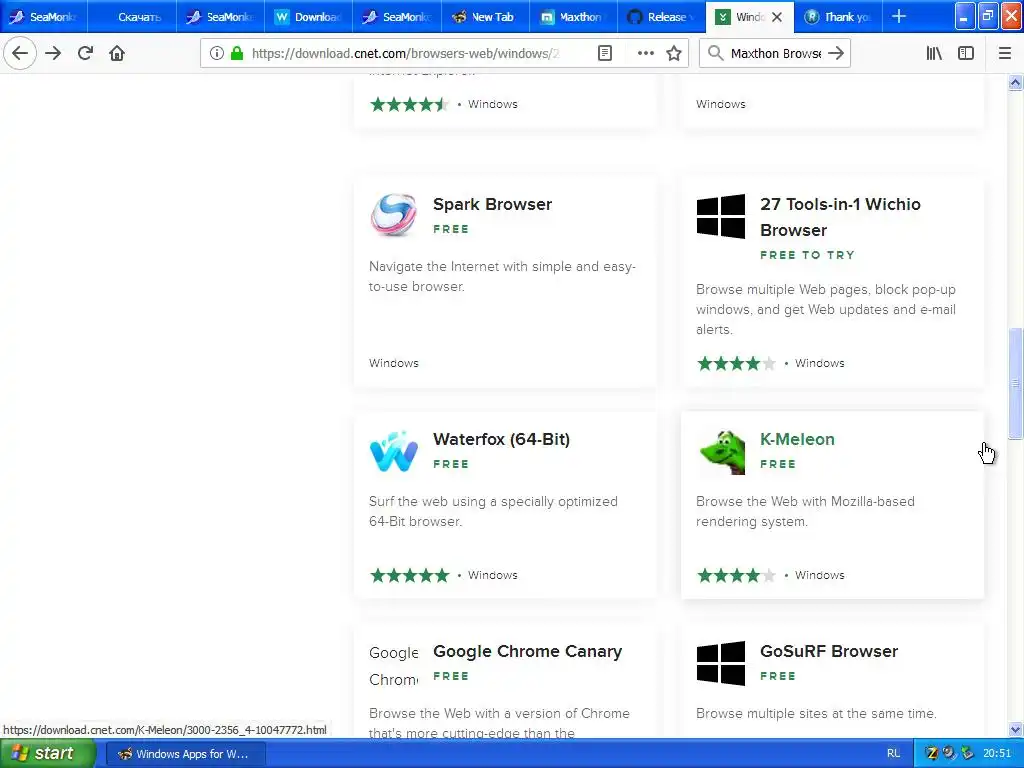Click the scrollbar up arrow
1024x768 pixels.
coord(1015,82)
